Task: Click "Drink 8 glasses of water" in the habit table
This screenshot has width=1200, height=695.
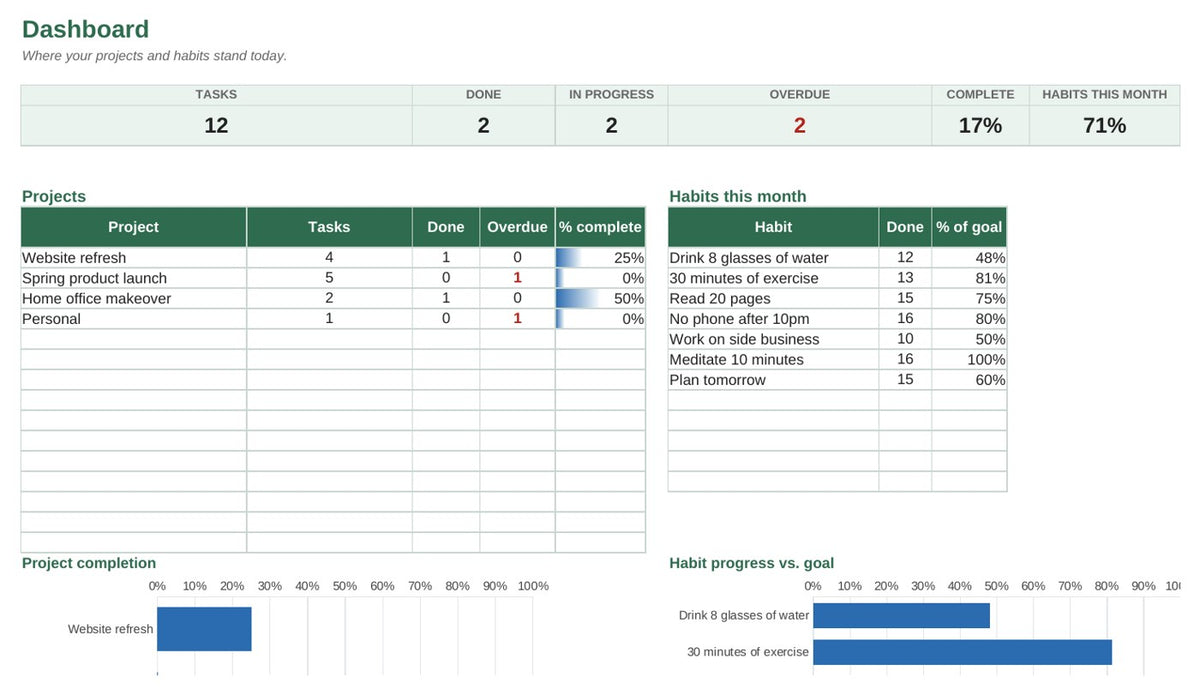Action: pyautogui.click(x=773, y=258)
